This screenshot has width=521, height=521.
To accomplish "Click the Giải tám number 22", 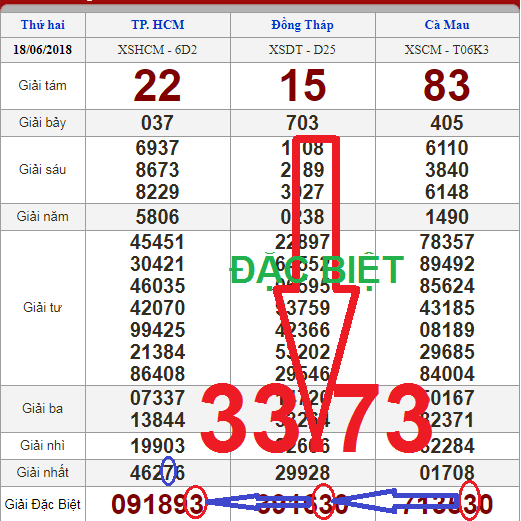I will [x=157, y=86].
